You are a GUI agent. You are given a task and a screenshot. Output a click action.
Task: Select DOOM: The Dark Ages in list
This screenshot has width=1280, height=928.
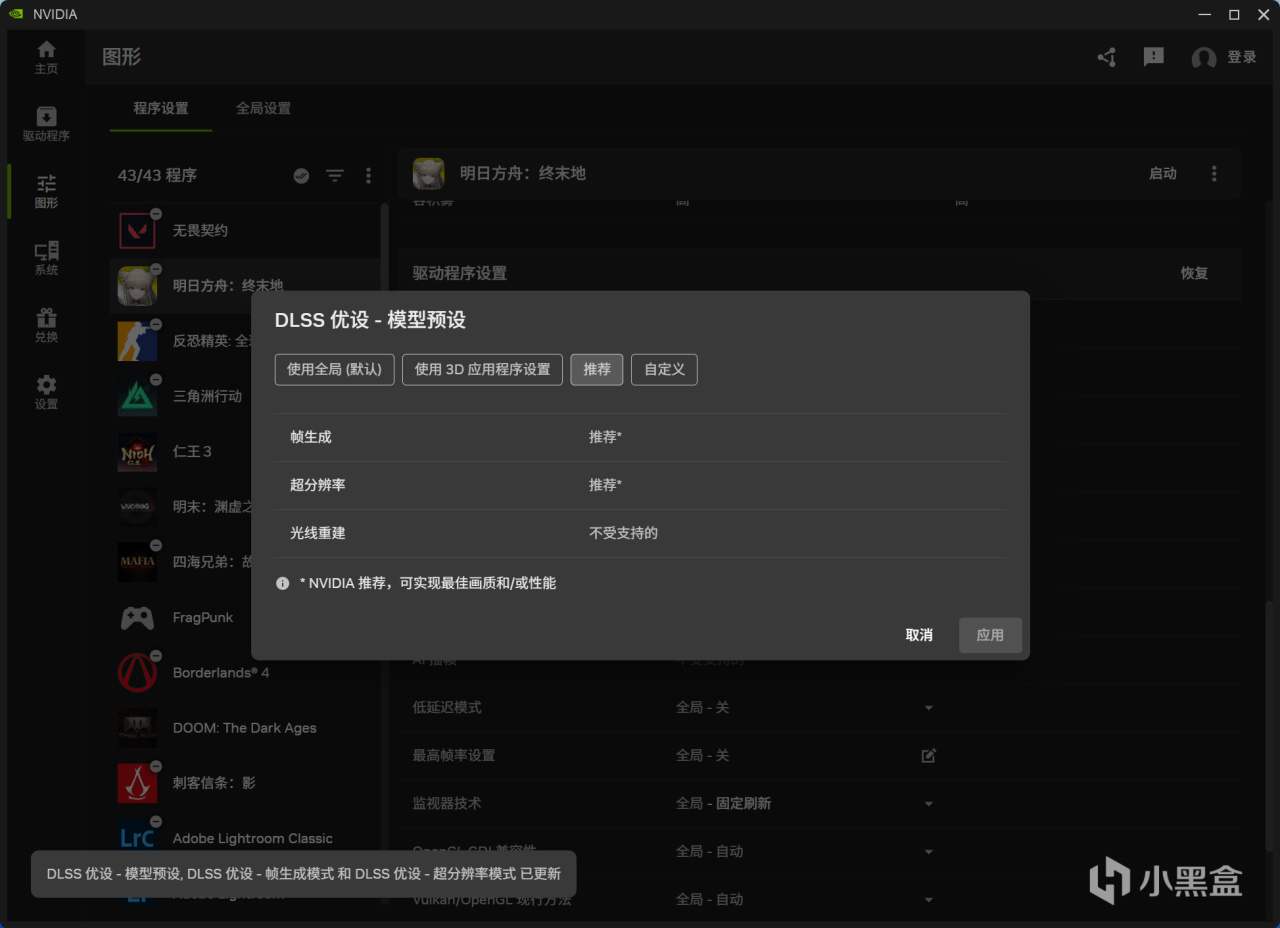[x=245, y=728]
